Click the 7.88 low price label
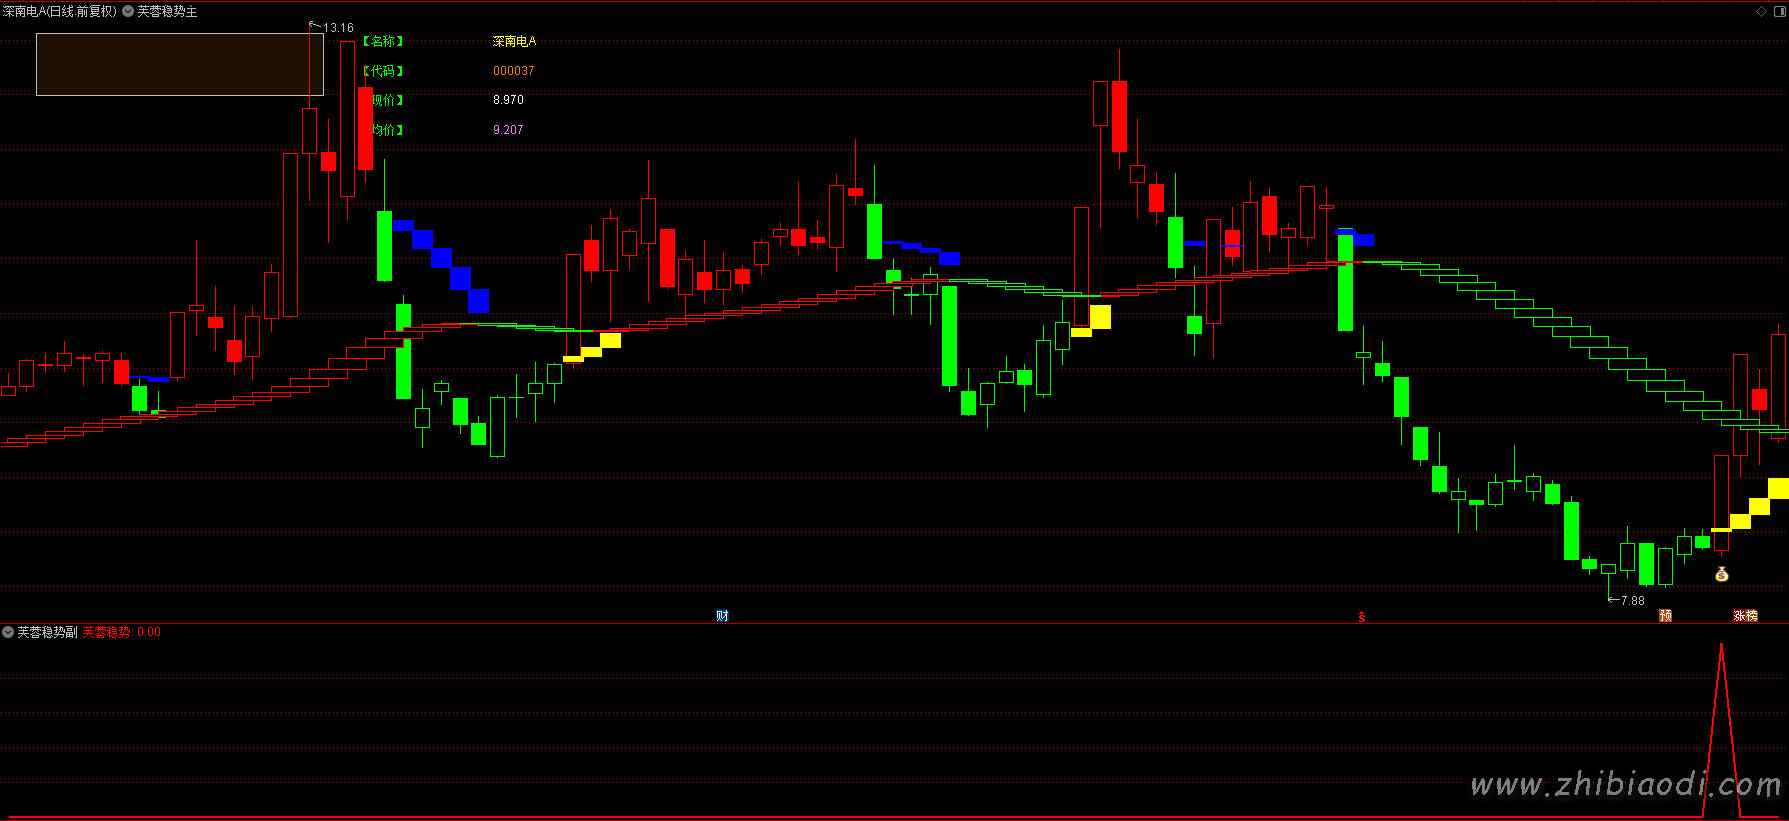Viewport: 1789px width, 821px height. 1633,601
